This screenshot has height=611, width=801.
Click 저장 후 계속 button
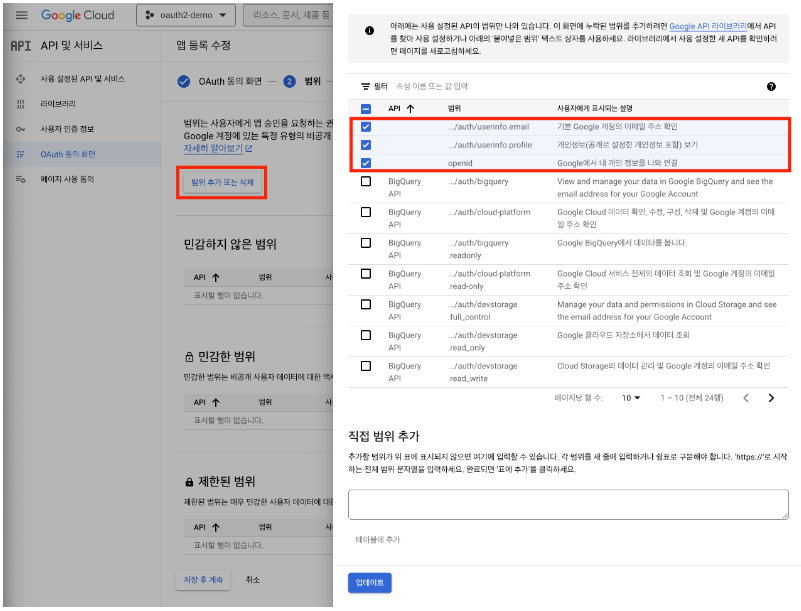203,580
